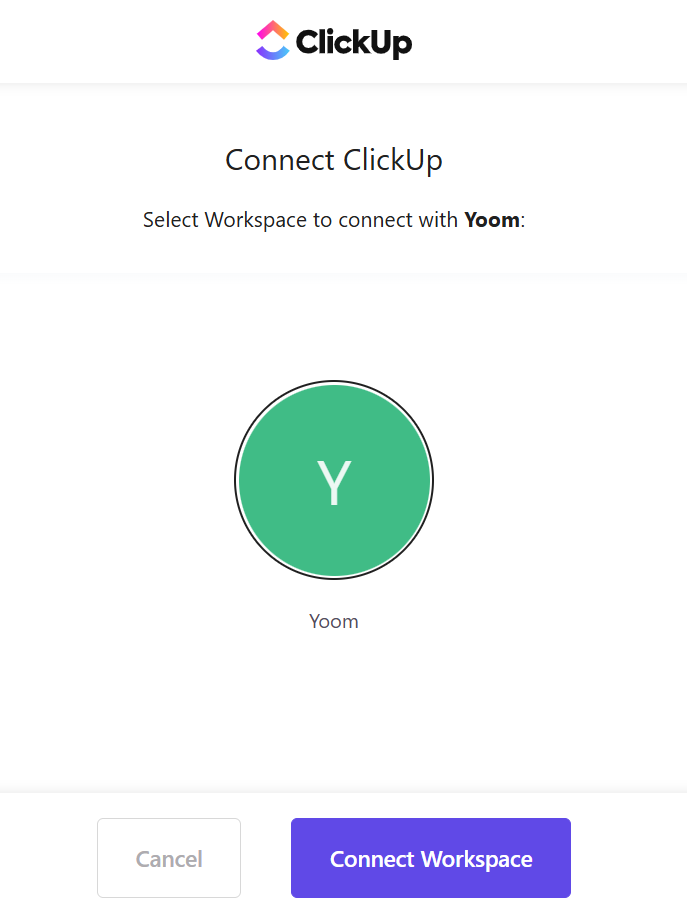Click the Cancel button
The width and height of the screenshot is (687, 923).
(169, 858)
